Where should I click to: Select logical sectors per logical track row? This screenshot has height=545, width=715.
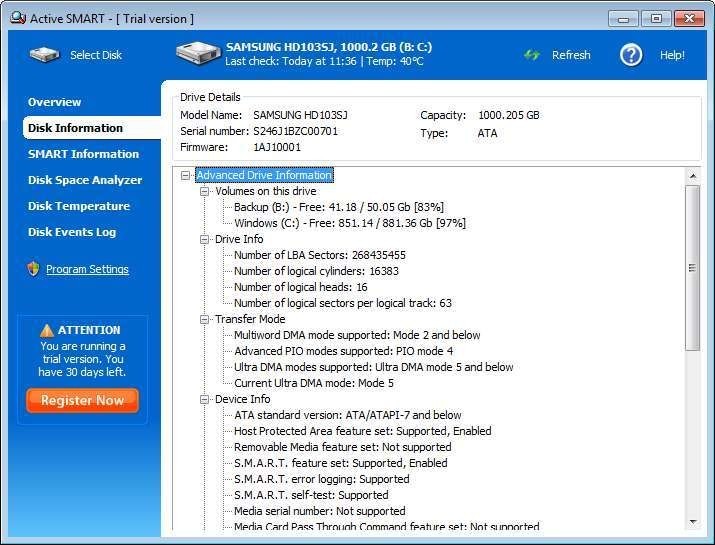(342, 303)
